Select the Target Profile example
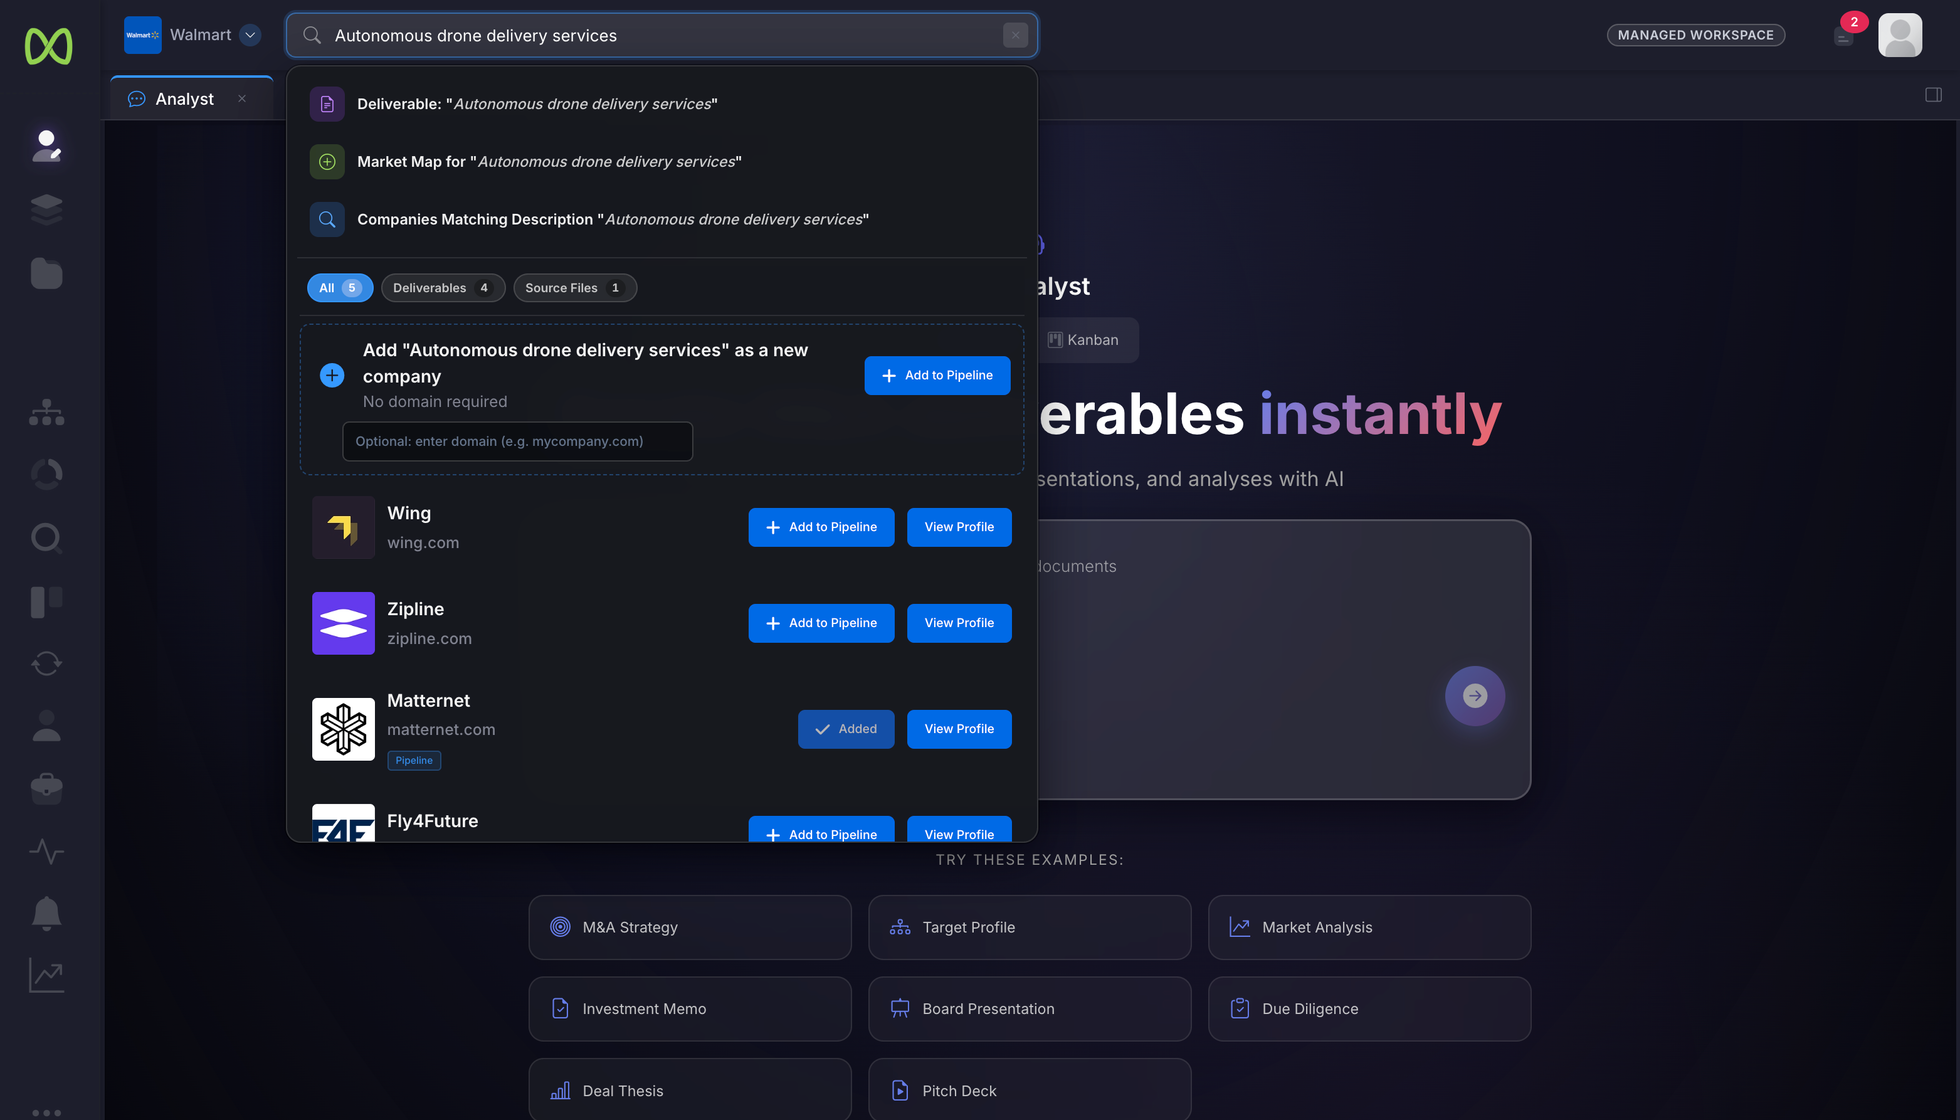Image resolution: width=1960 pixels, height=1120 pixels. coord(1030,928)
